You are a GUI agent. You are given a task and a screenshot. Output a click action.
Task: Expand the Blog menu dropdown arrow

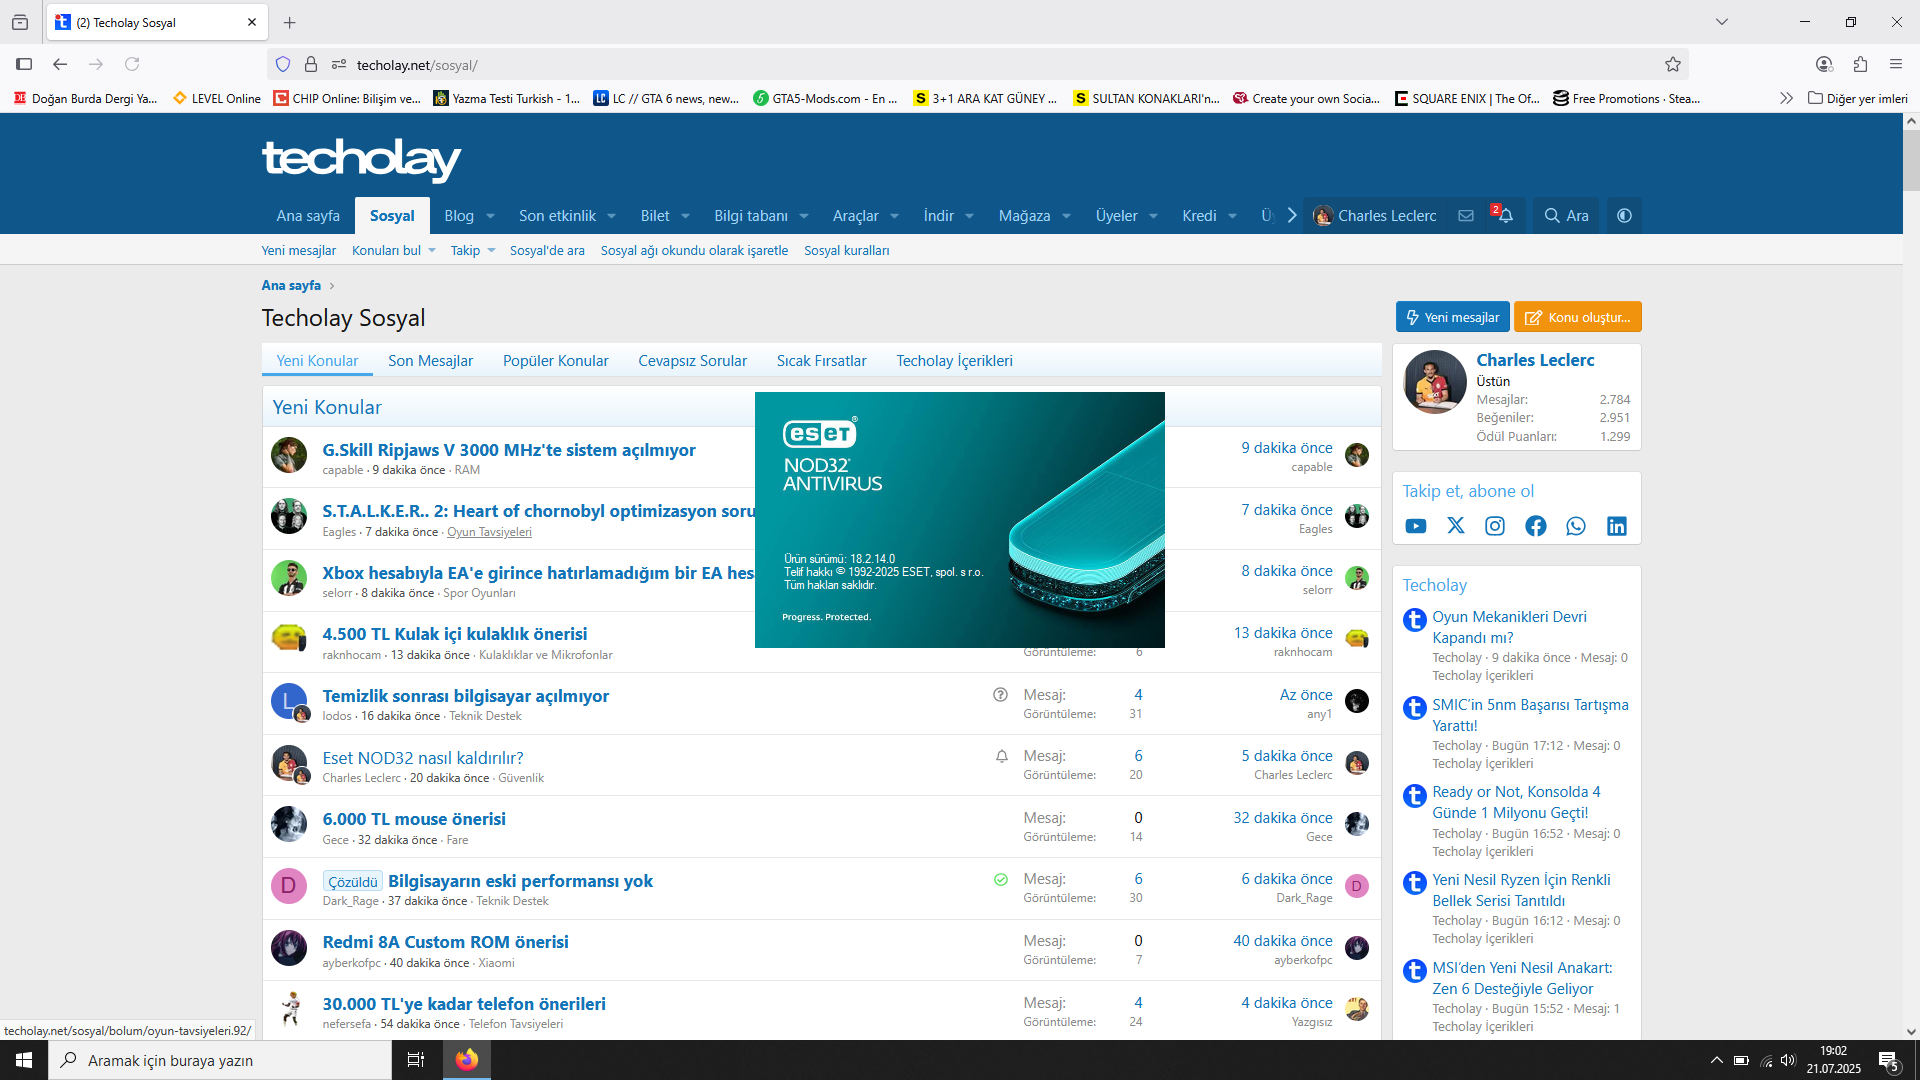pos(491,216)
